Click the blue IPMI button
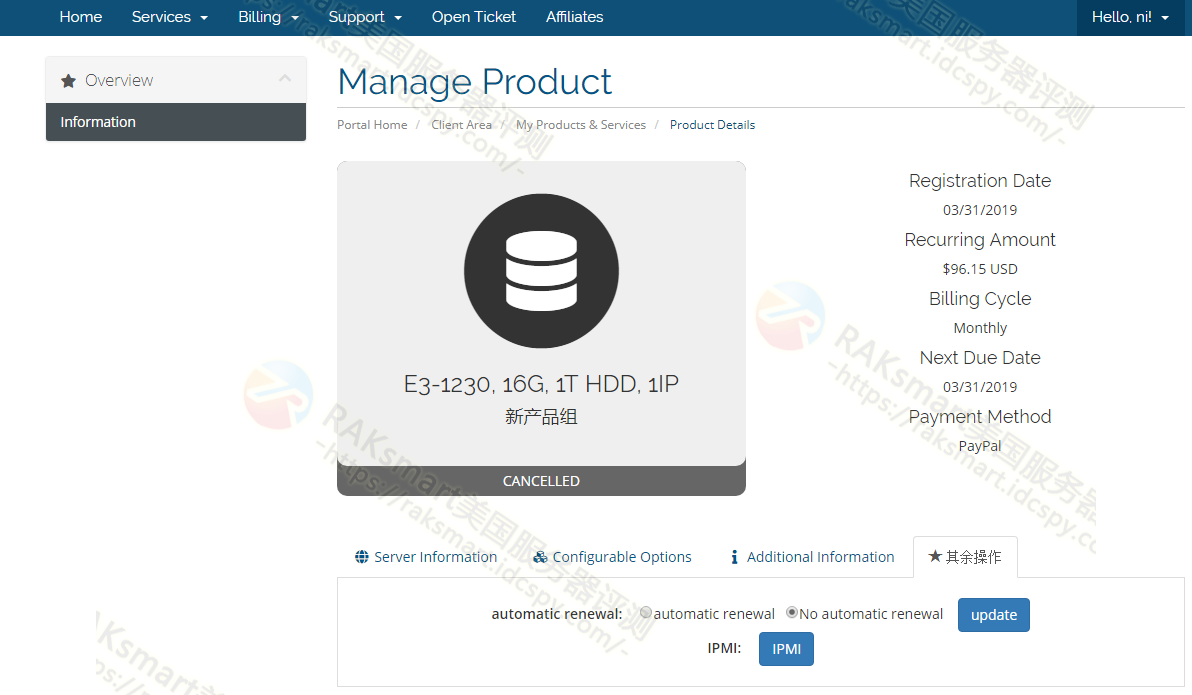Viewport: 1192px width, 695px height. (786, 649)
